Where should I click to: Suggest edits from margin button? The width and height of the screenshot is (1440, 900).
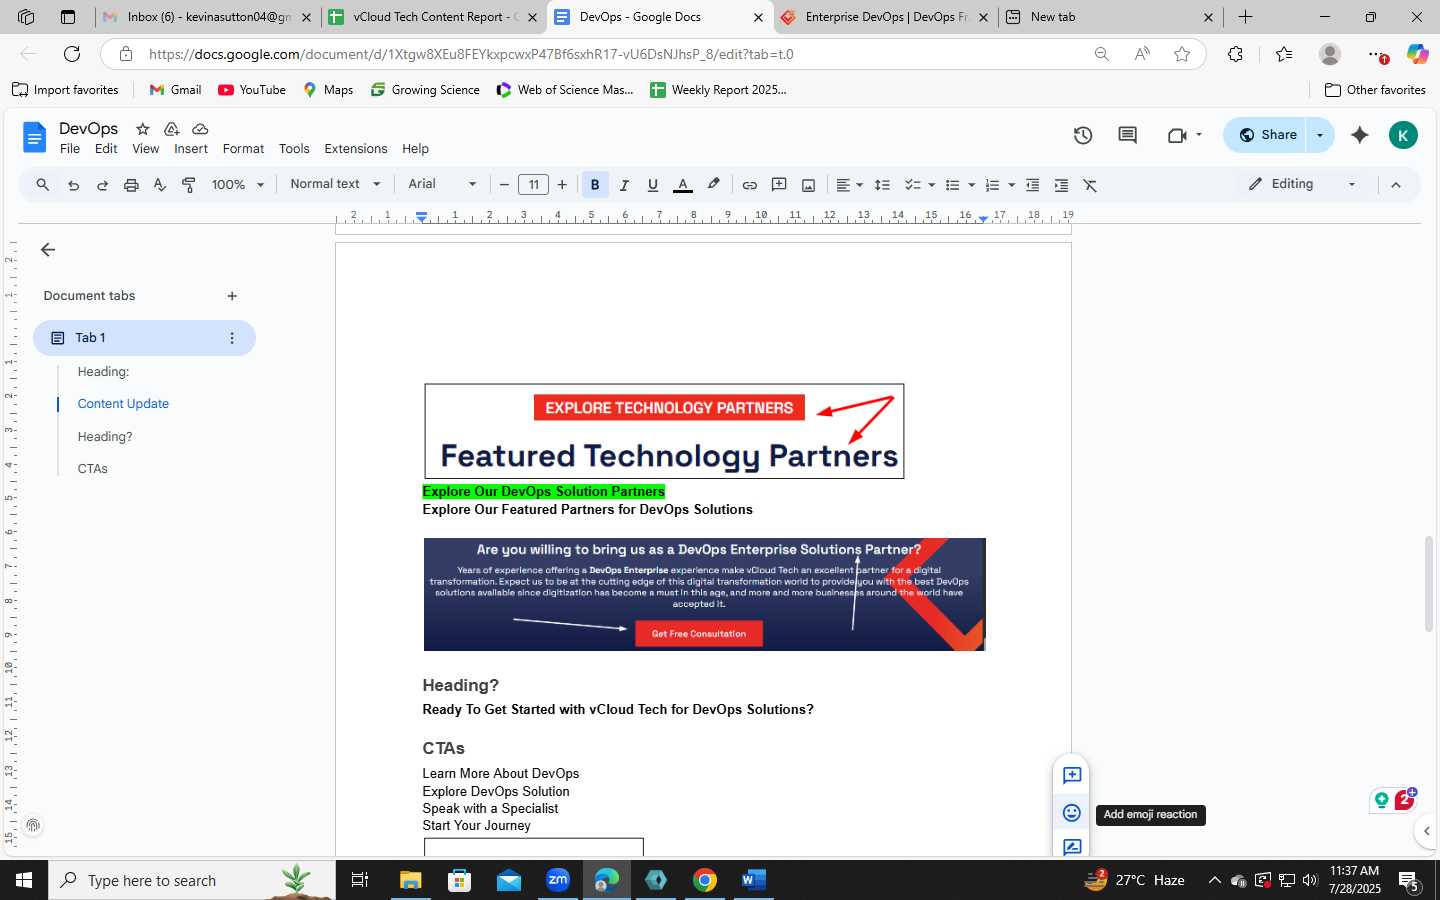tap(1072, 847)
